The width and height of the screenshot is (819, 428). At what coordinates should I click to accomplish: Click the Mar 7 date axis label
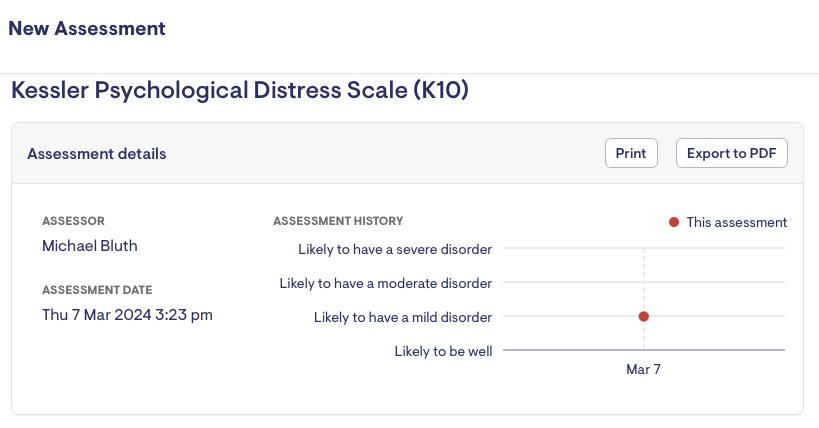[644, 369]
